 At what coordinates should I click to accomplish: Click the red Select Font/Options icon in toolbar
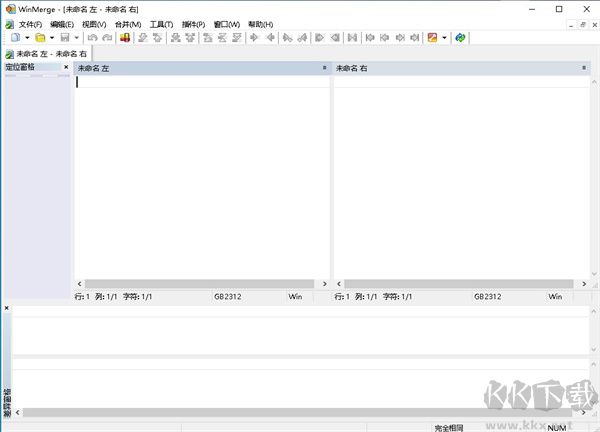point(125,38)
